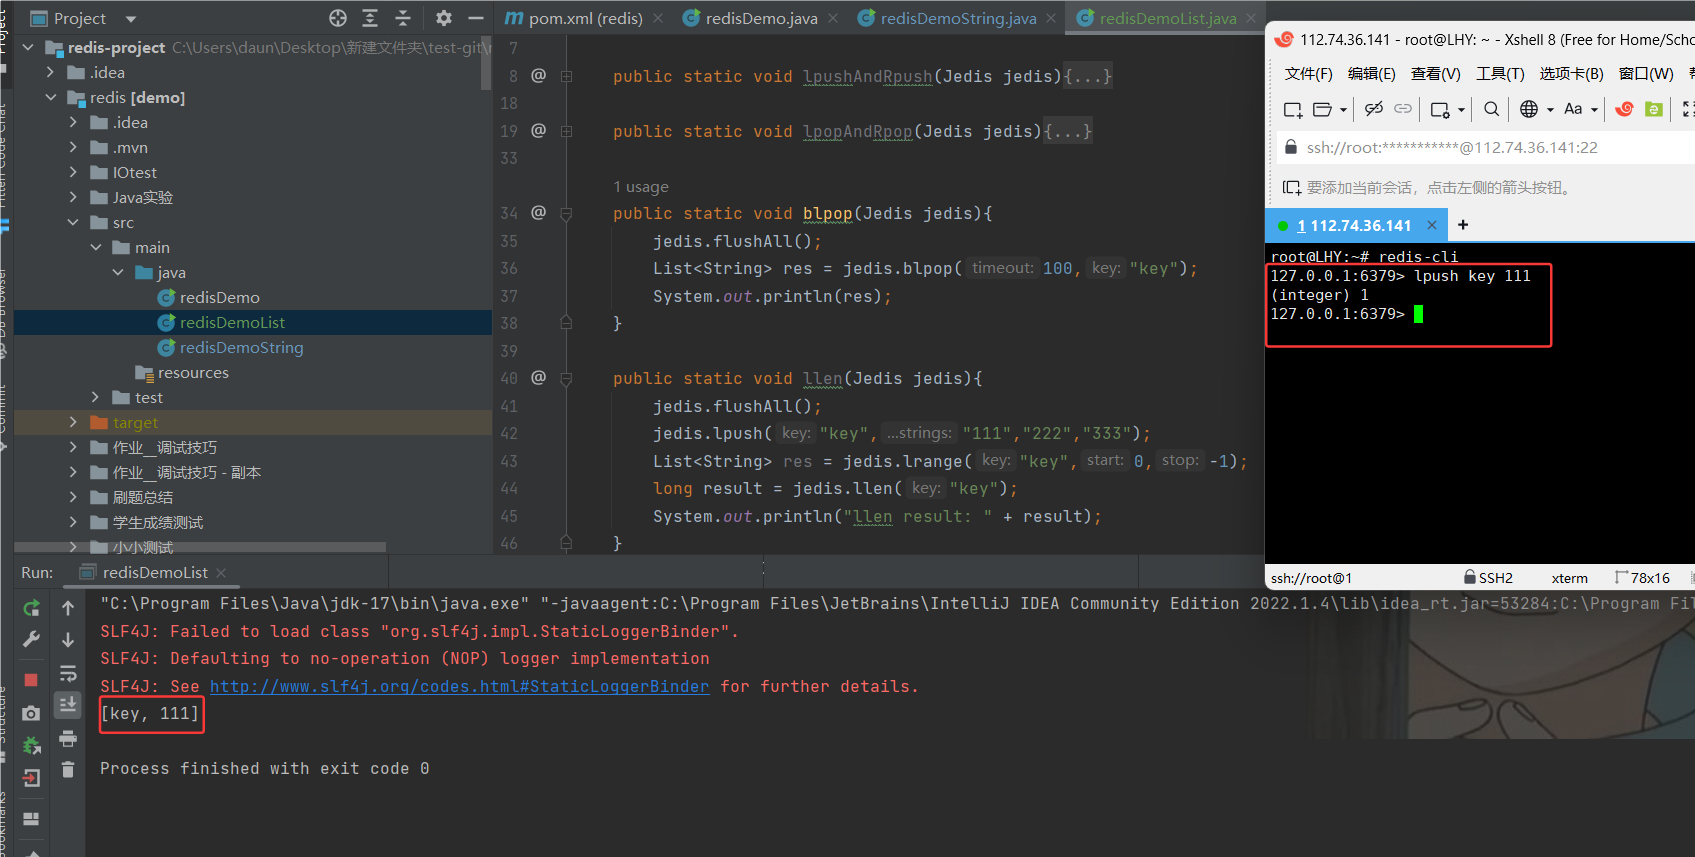Fold the blpop method
1695x857 pixels.
566,213
